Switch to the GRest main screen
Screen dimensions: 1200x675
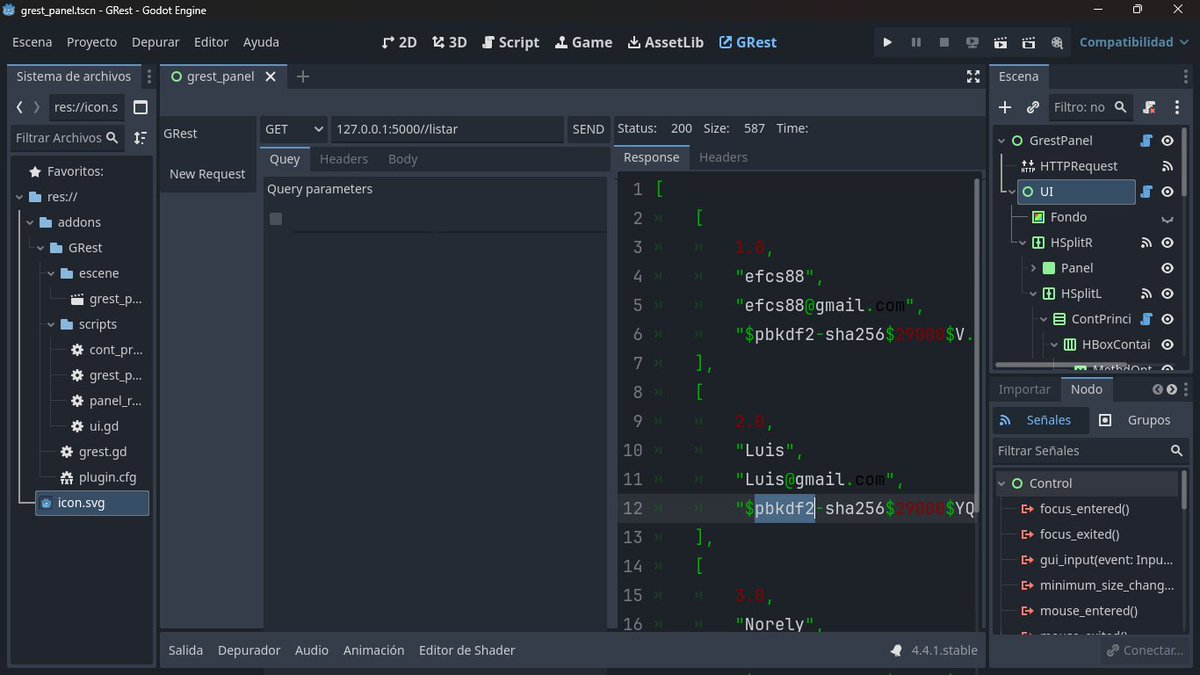pos(747,42)
